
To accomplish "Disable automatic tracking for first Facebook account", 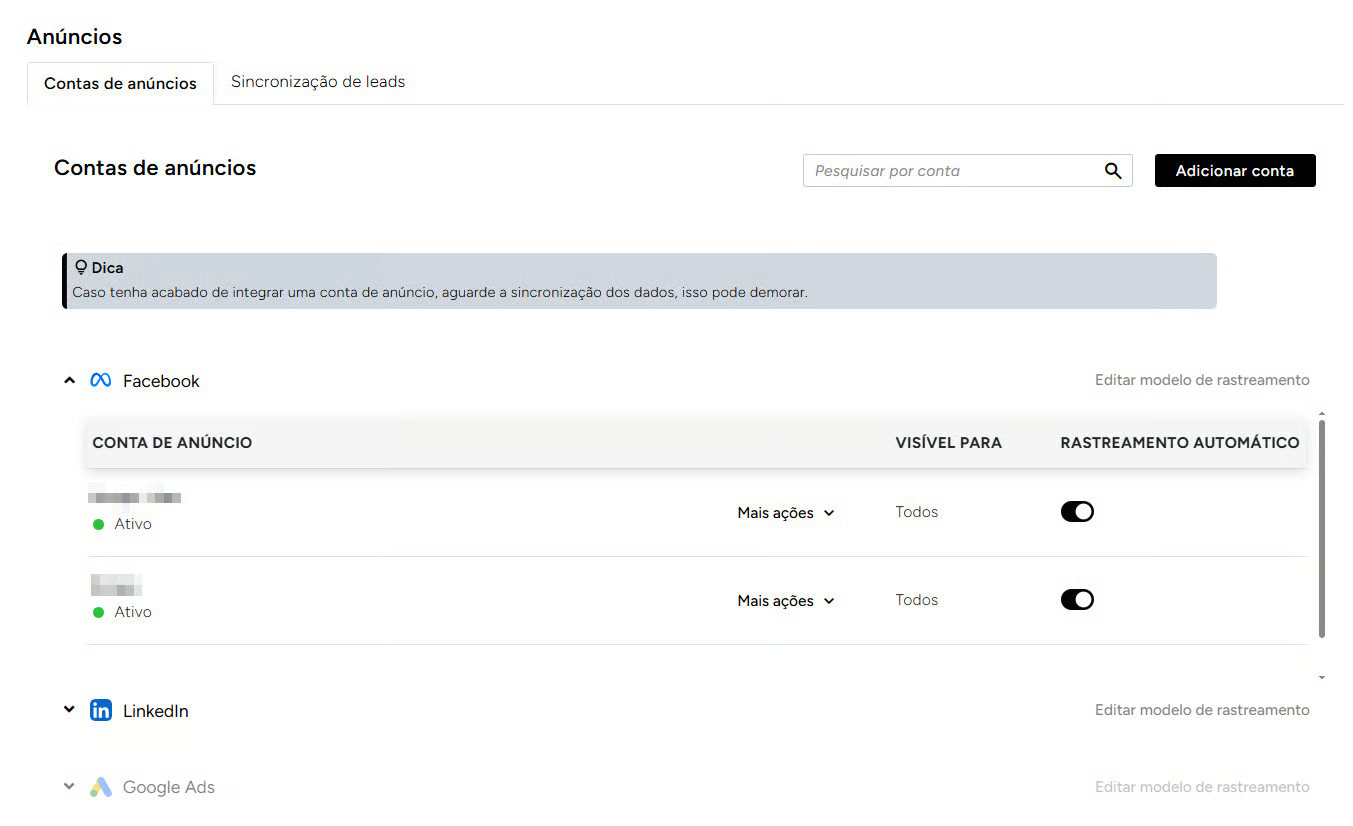I will click(x=1077, y=512).
